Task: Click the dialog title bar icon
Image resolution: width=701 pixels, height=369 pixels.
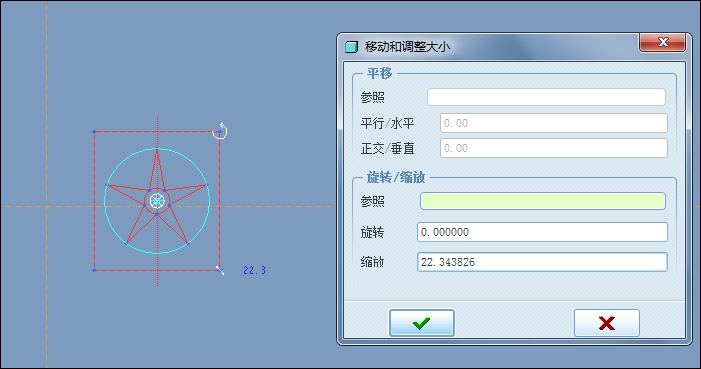Action: click(x=351, y=47)
